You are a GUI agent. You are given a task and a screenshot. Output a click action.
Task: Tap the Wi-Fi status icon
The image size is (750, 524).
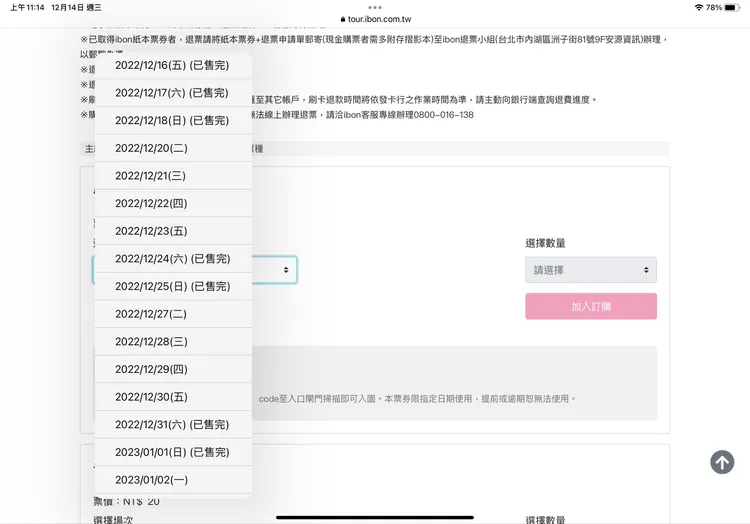[698, 7]
